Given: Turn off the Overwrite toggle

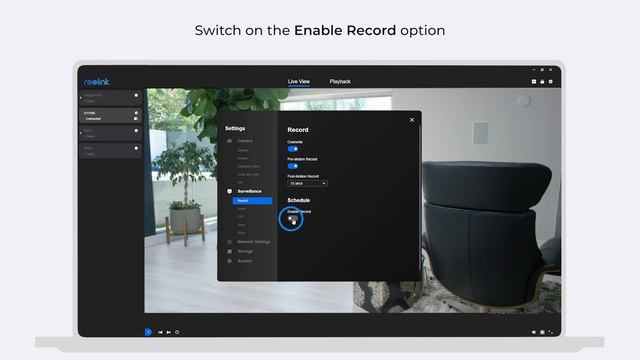Looking at the screenshot, I should 293,149.
